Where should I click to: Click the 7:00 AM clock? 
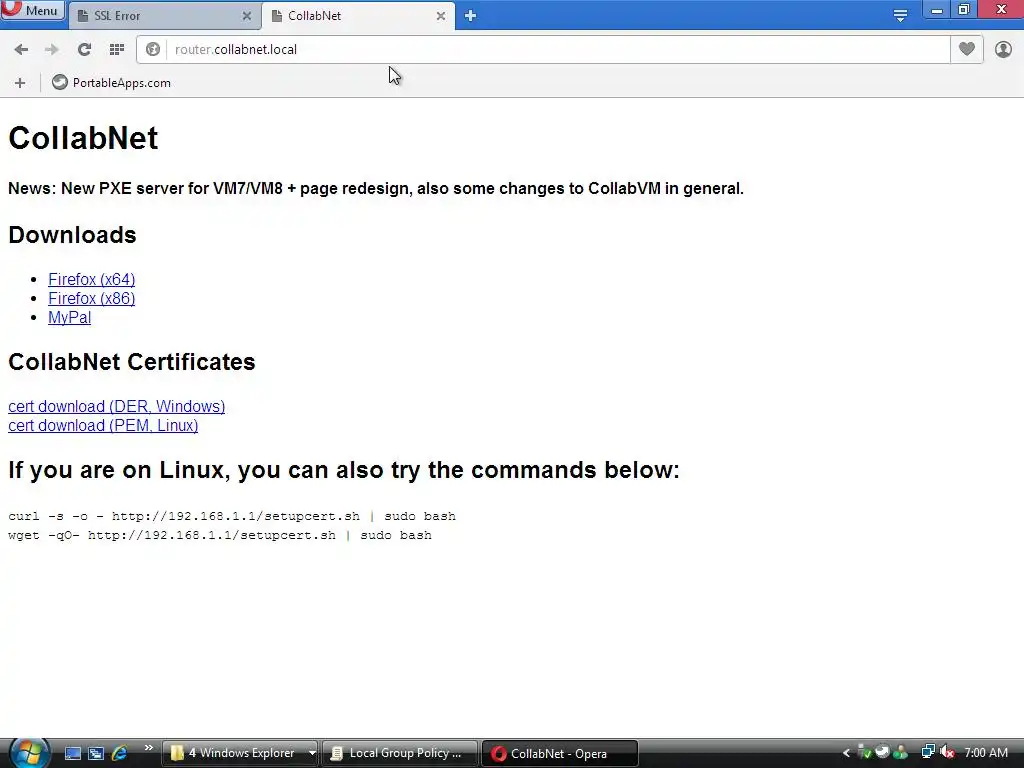tap(986, 753)
